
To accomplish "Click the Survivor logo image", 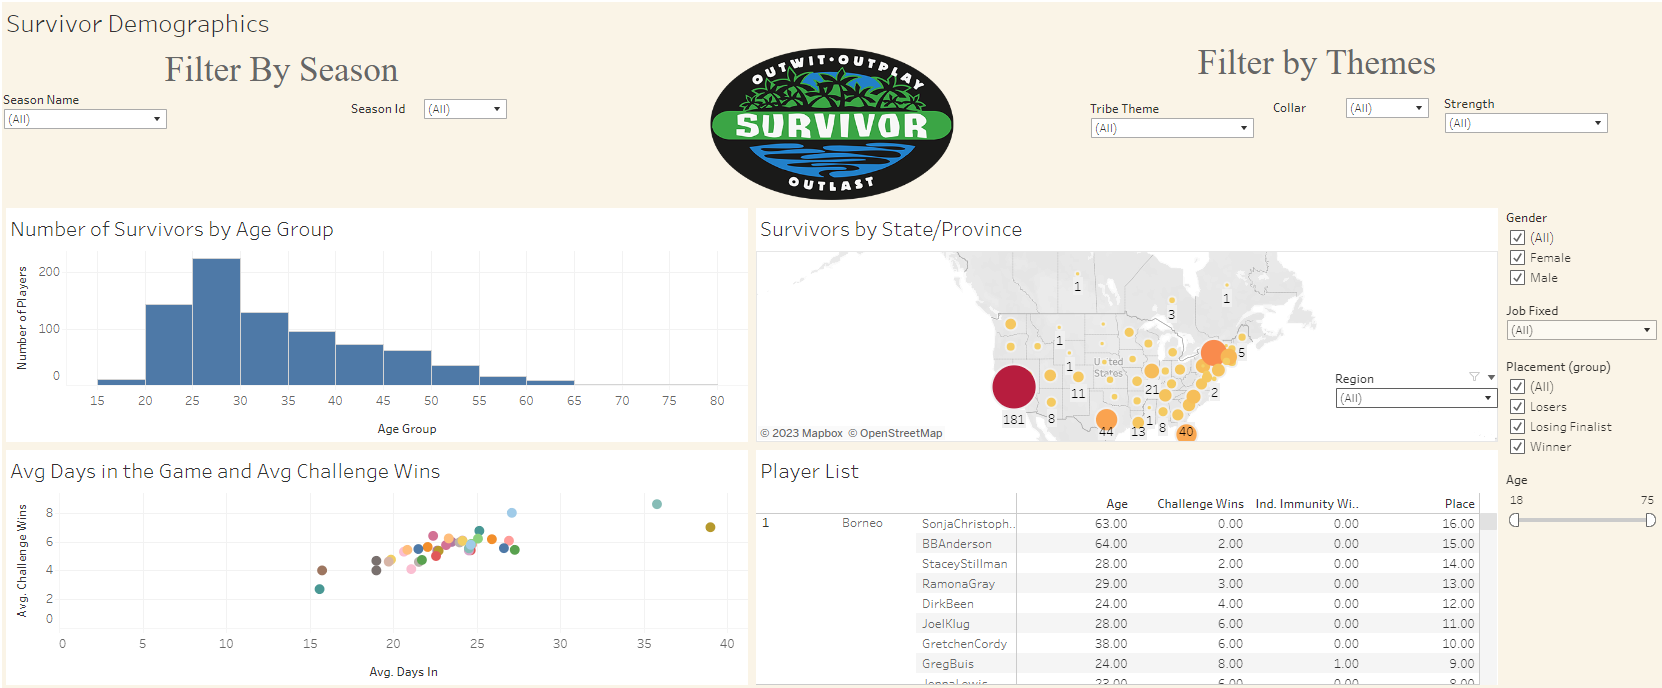I will point(832,123).
